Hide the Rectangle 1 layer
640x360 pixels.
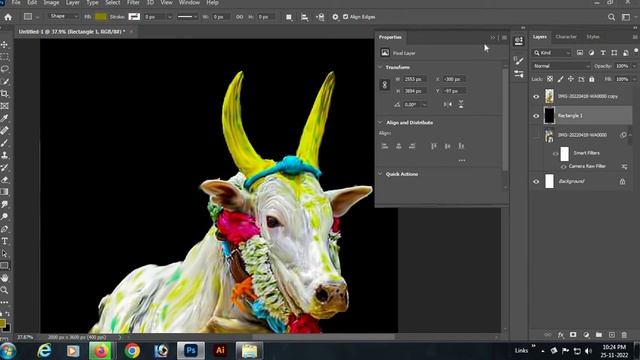(x=536, y=116)
